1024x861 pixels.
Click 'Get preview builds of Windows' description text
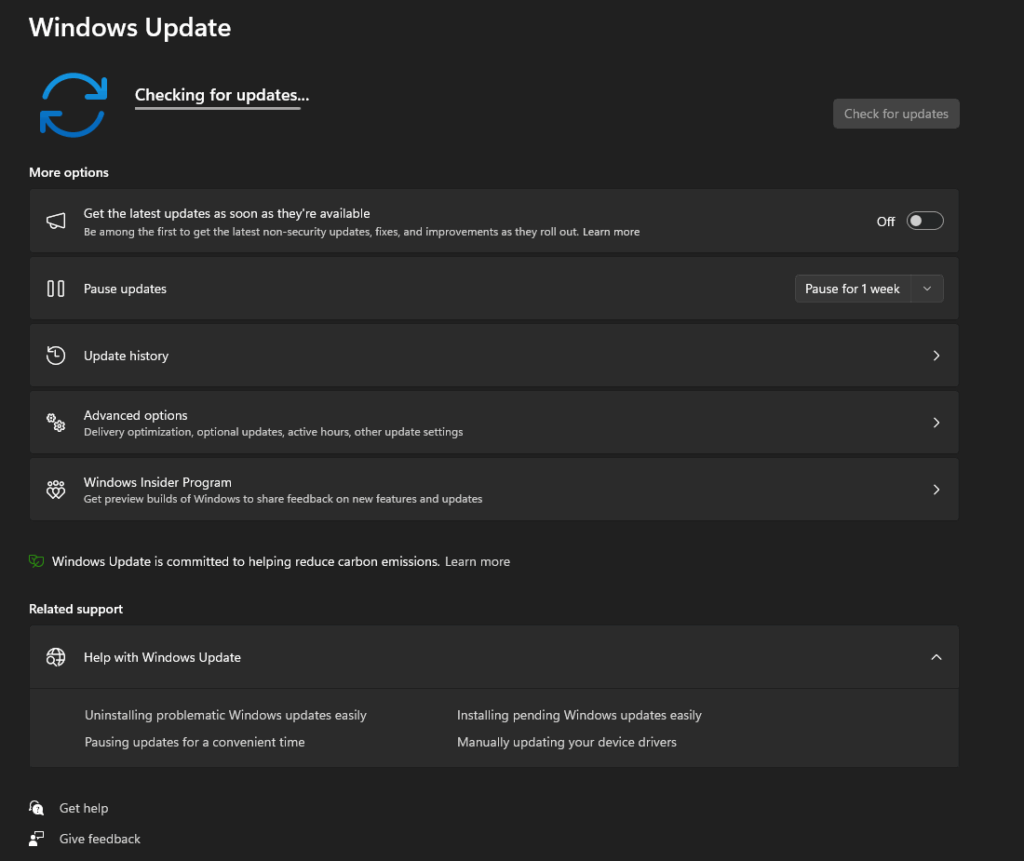(283, 498)
